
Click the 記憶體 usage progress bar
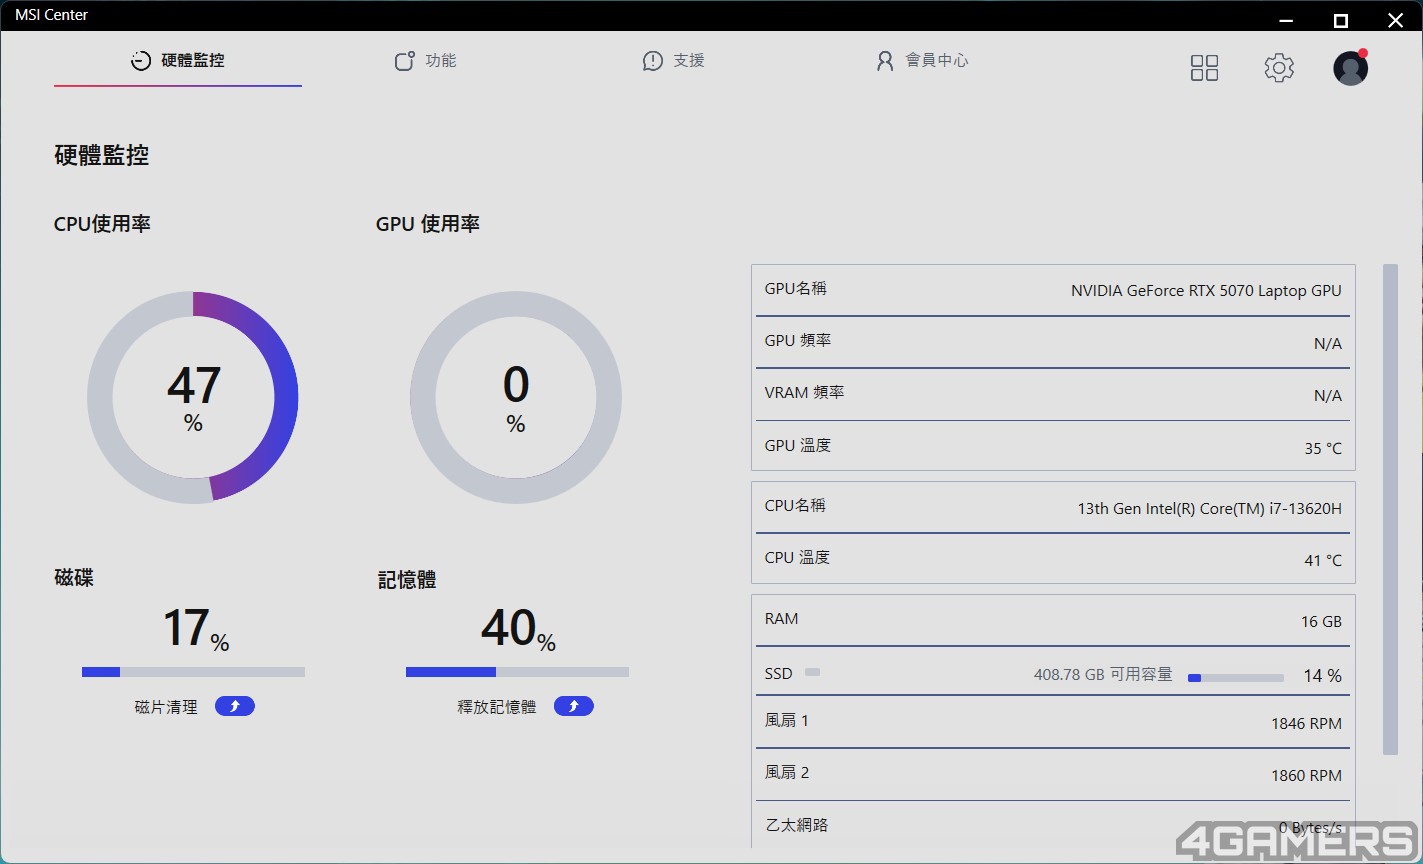517,672
